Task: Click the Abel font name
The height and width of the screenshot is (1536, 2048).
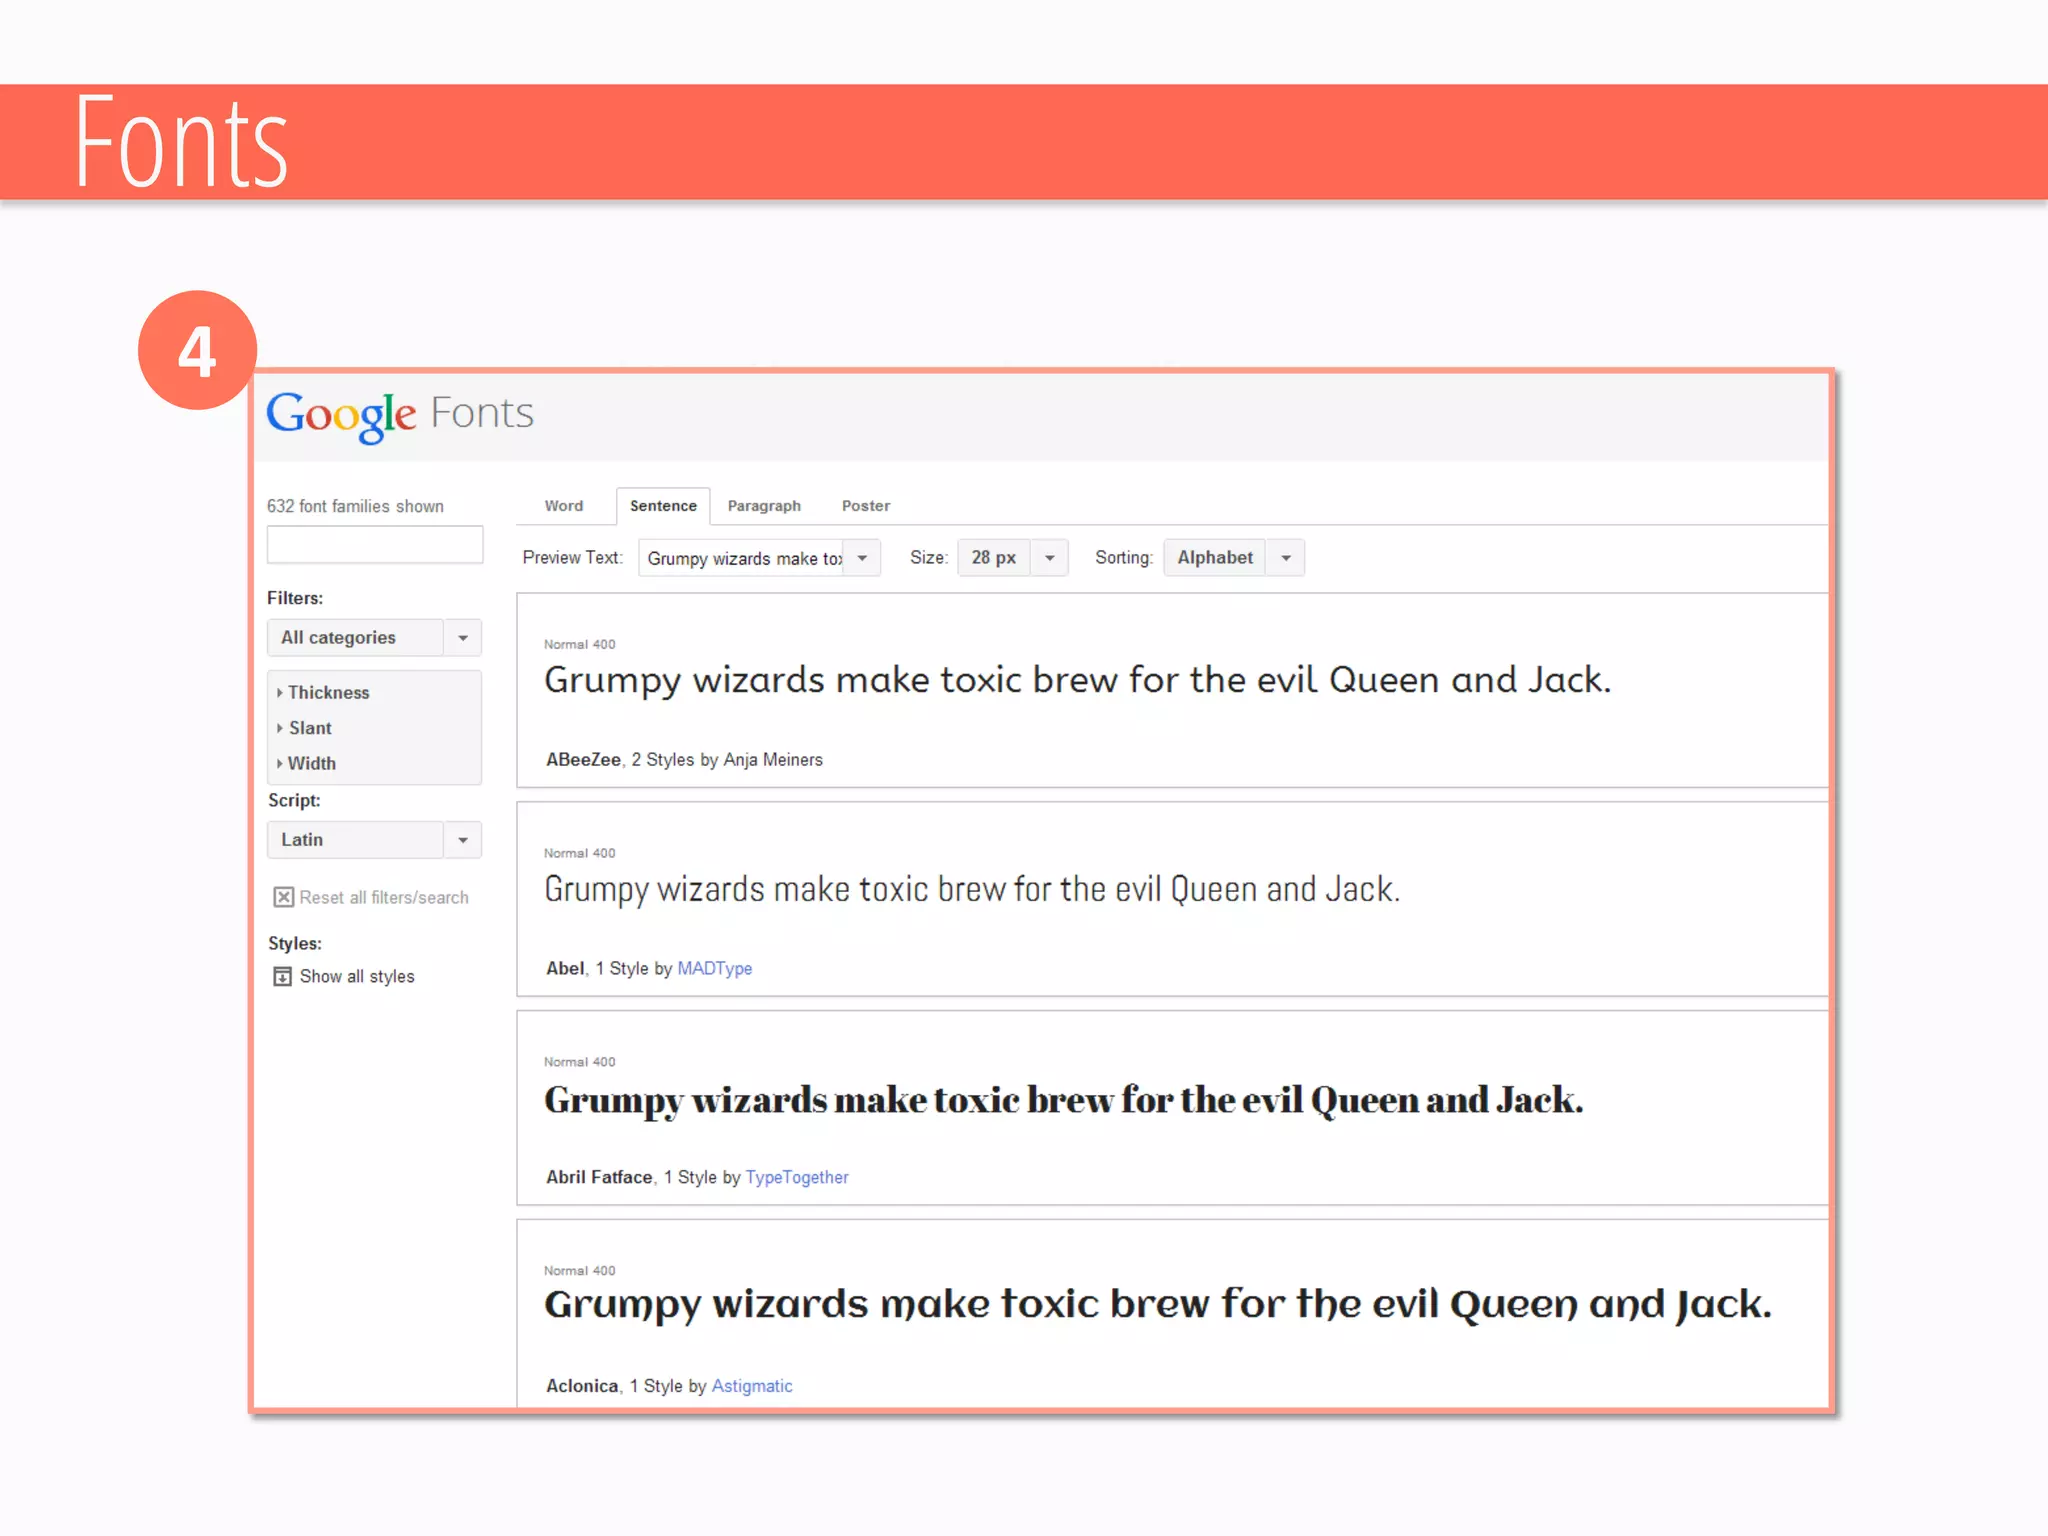Action: click(565, 968)
